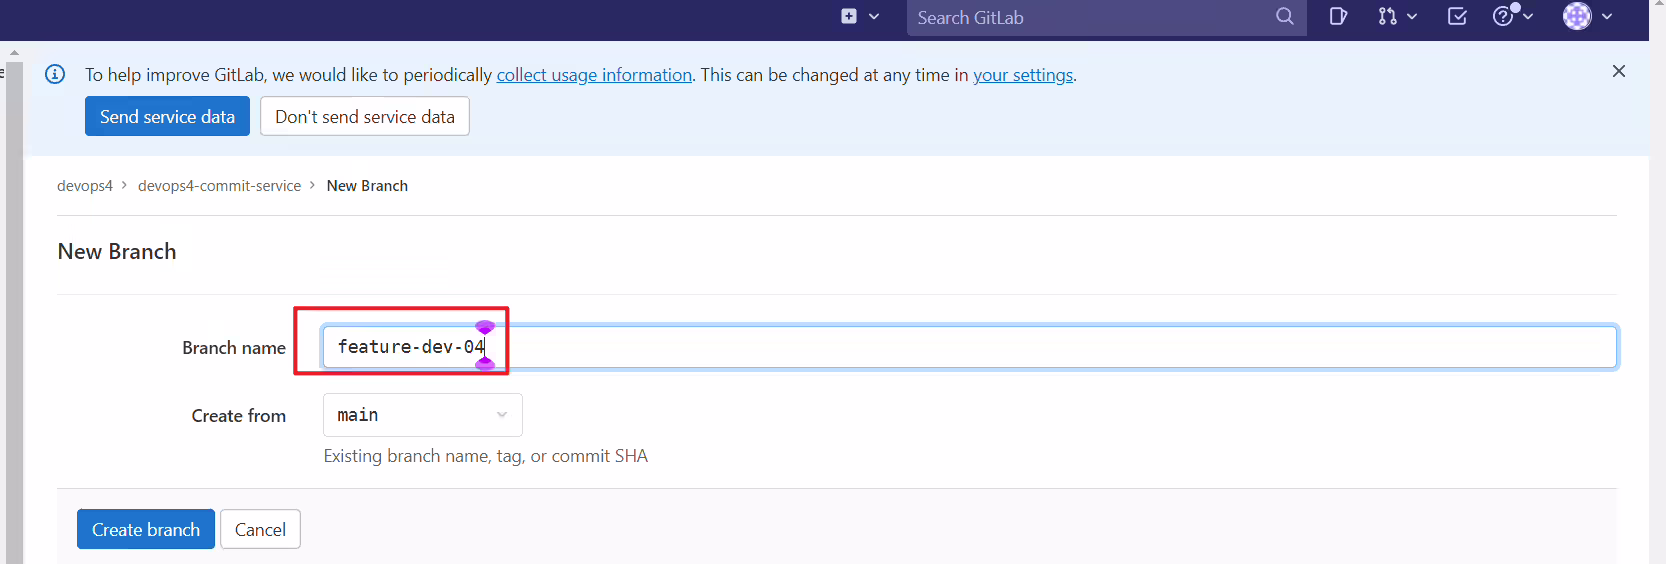Open the To-Do list checkmark icon
The image size is (1666, 564).
click(x=1457, y=16)
